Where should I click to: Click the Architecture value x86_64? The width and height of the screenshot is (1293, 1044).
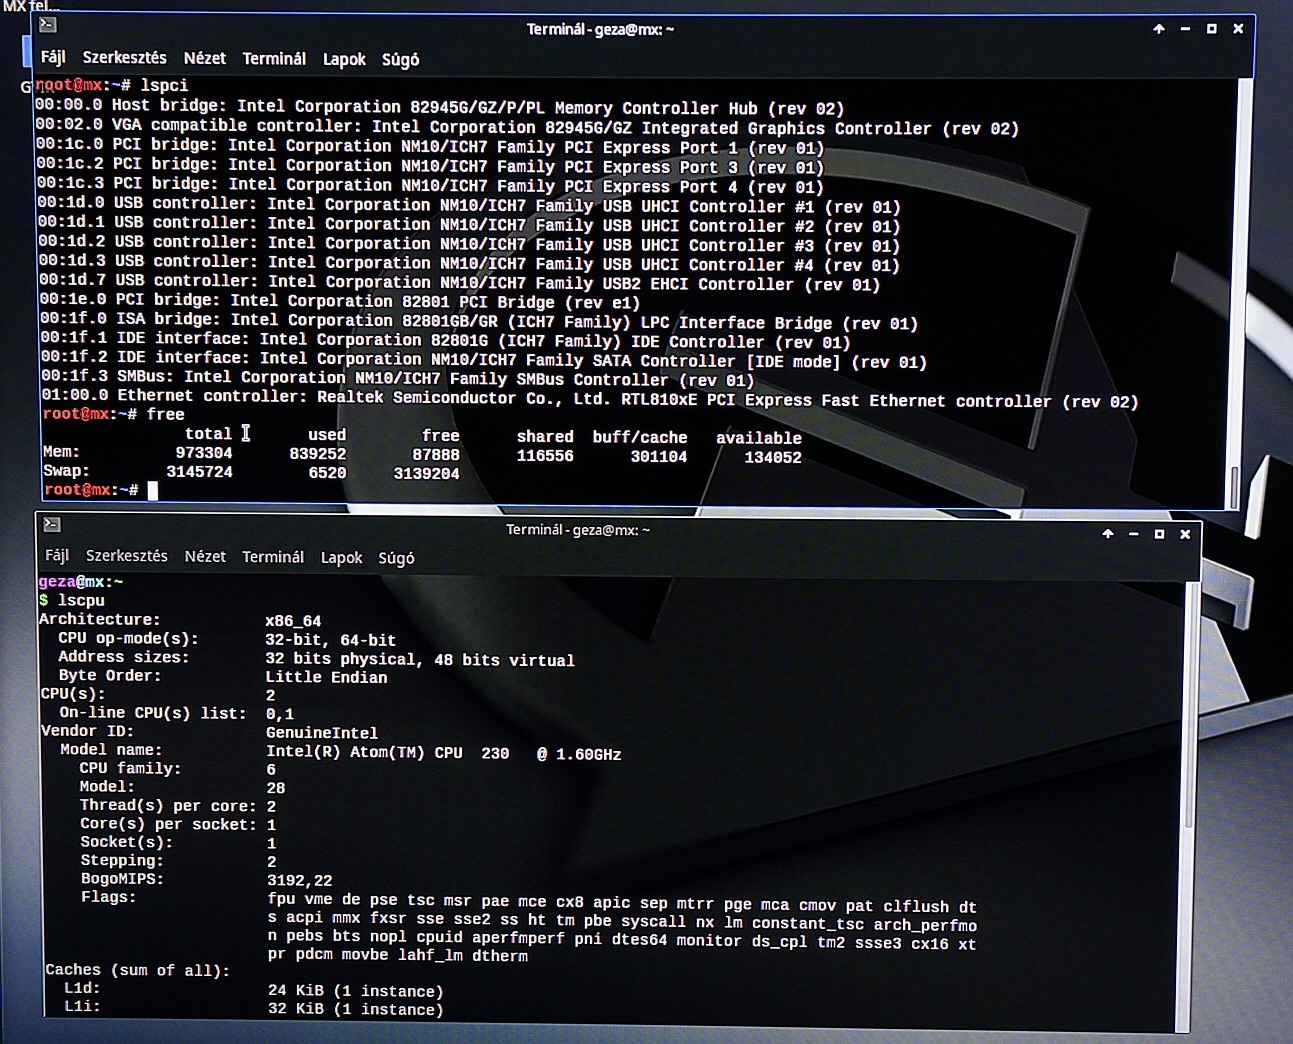pyautogui.click(x=293, y=621)
